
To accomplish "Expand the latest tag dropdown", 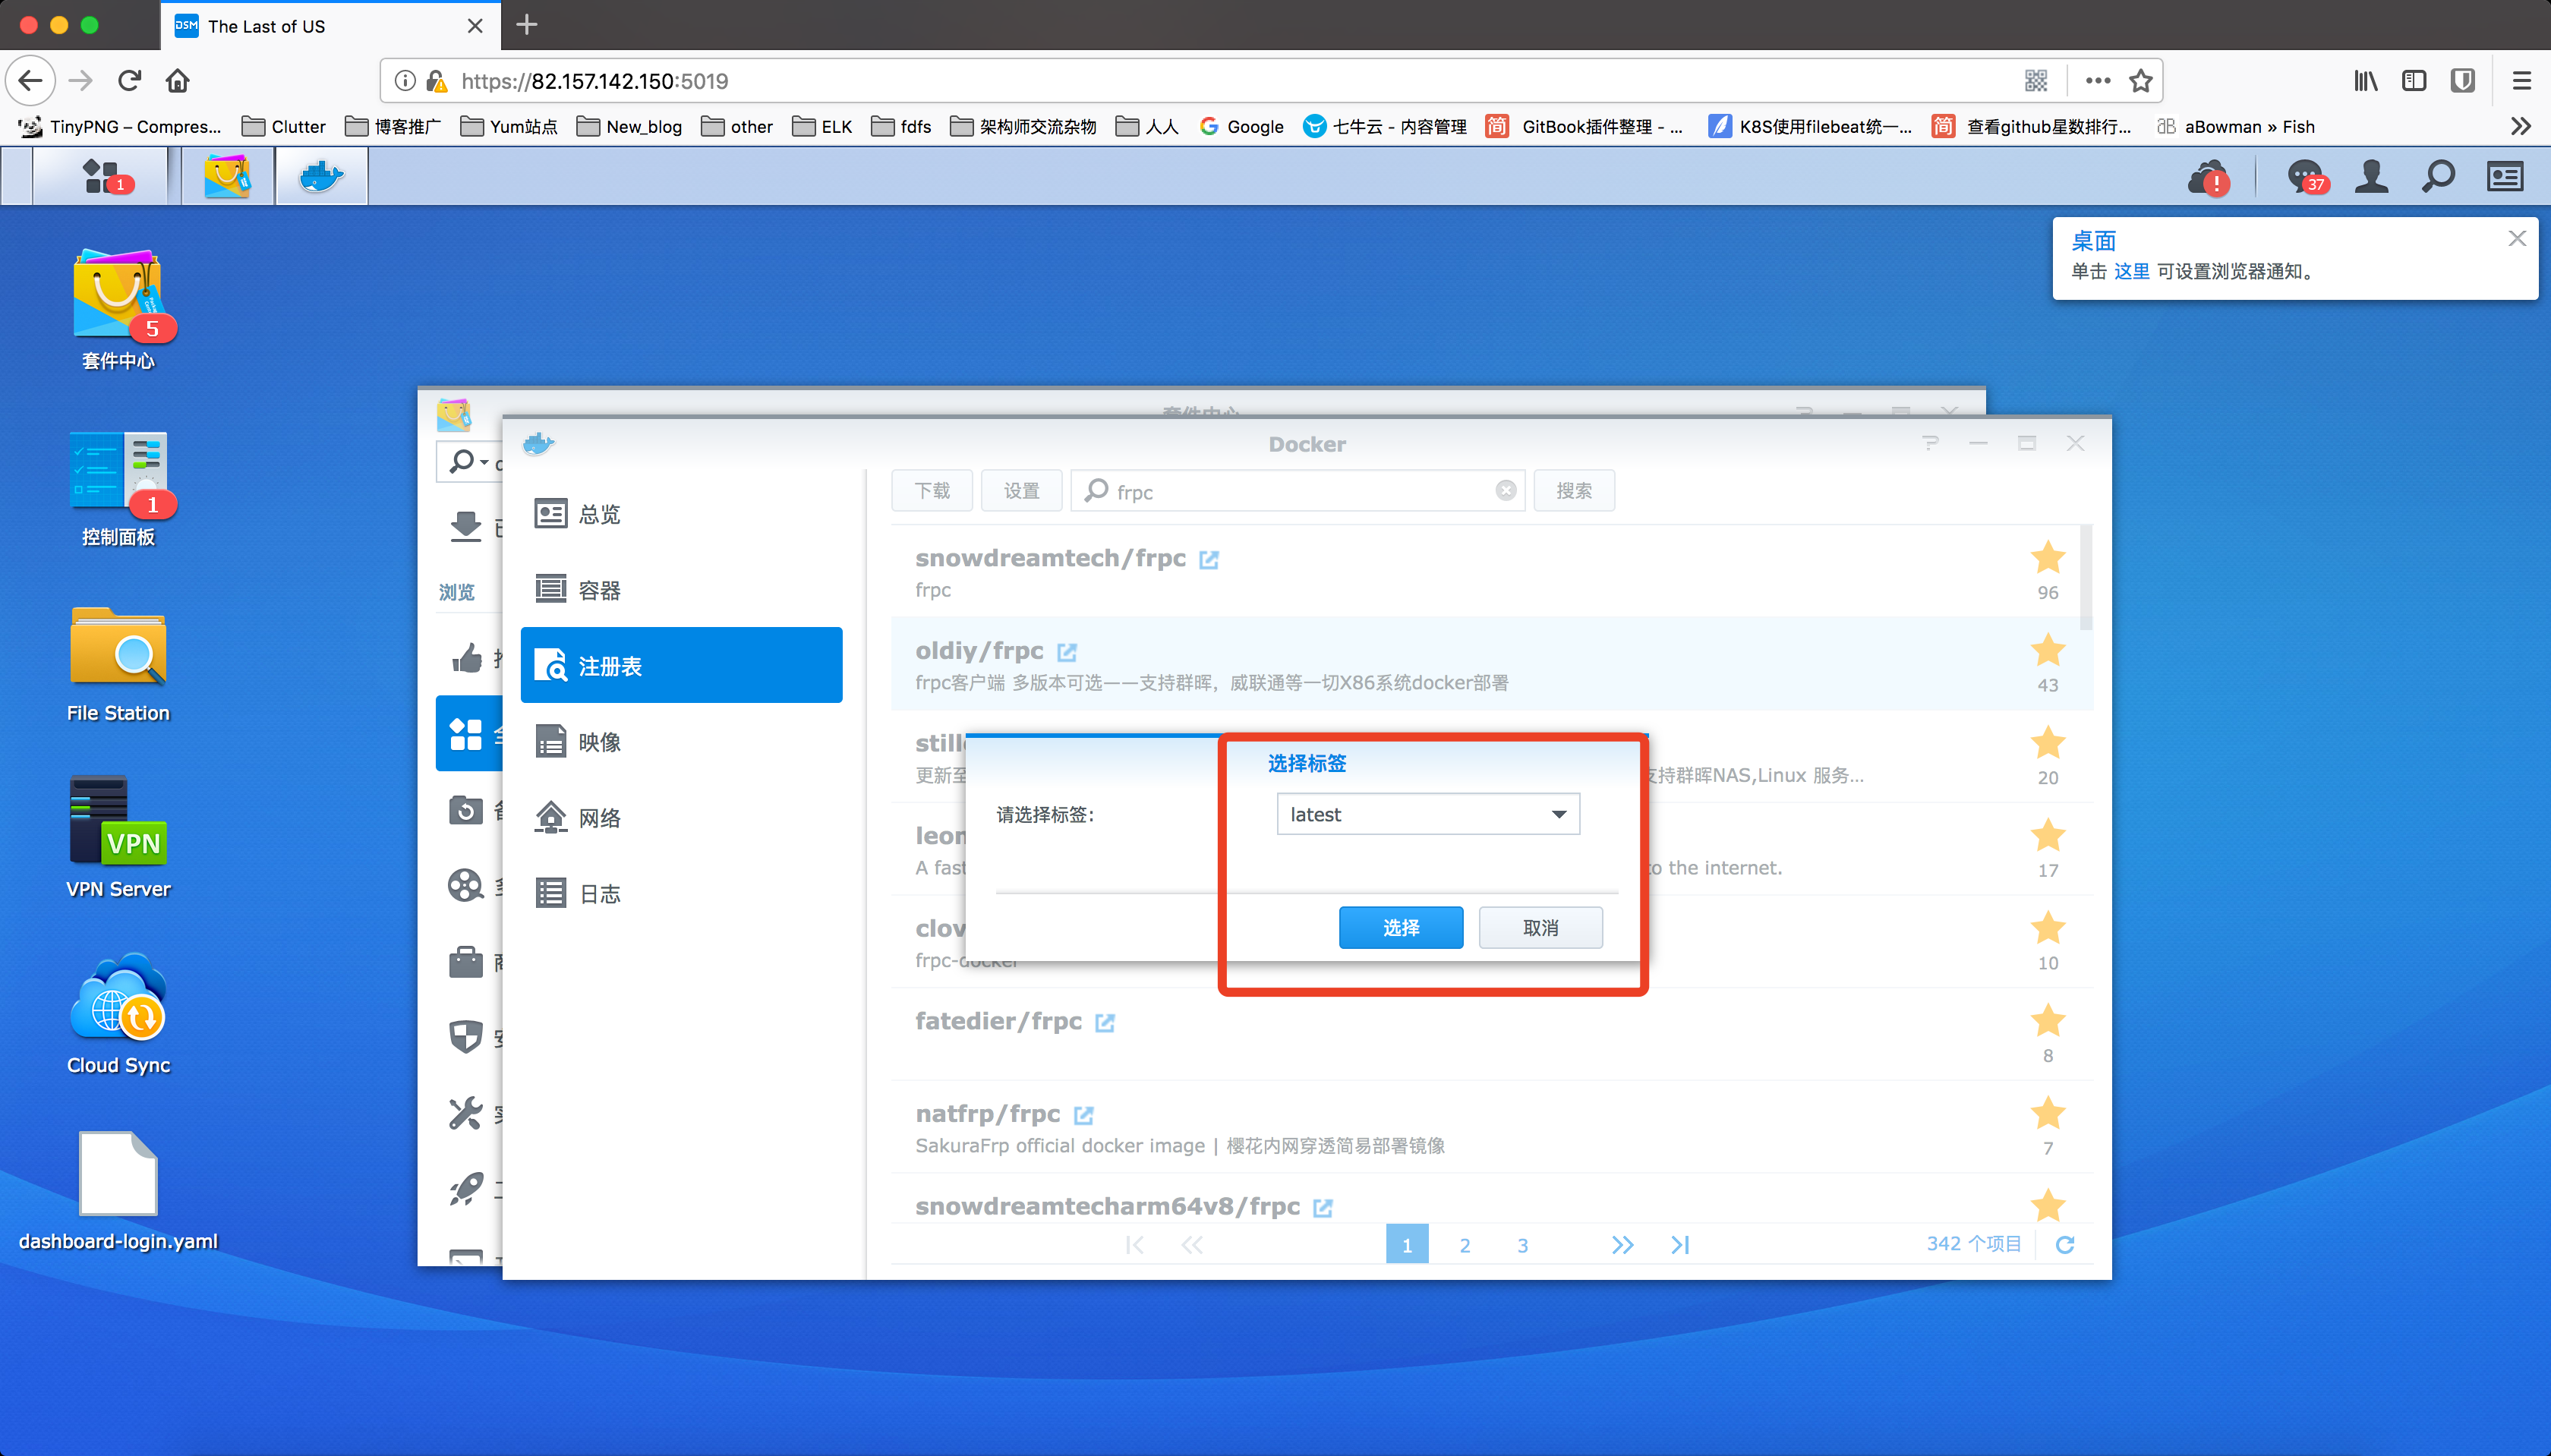I will [x=1558, y=814].
